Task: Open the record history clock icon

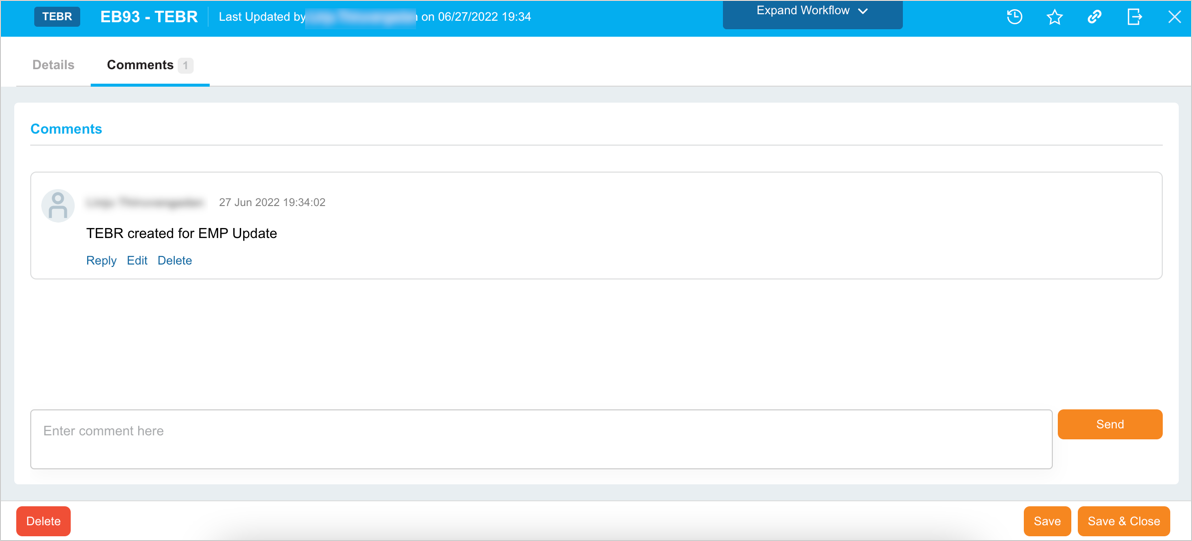Action: 1014,17
